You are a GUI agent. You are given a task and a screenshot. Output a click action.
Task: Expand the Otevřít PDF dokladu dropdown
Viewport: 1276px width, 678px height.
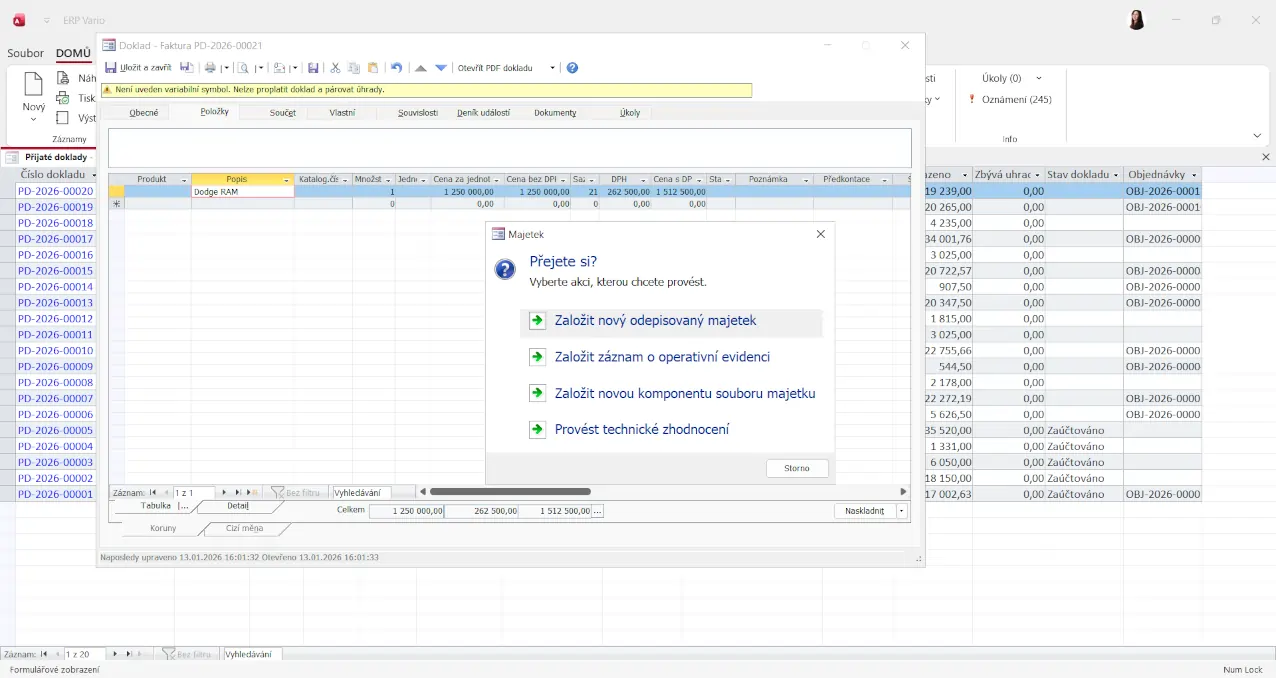pos(552,68)
